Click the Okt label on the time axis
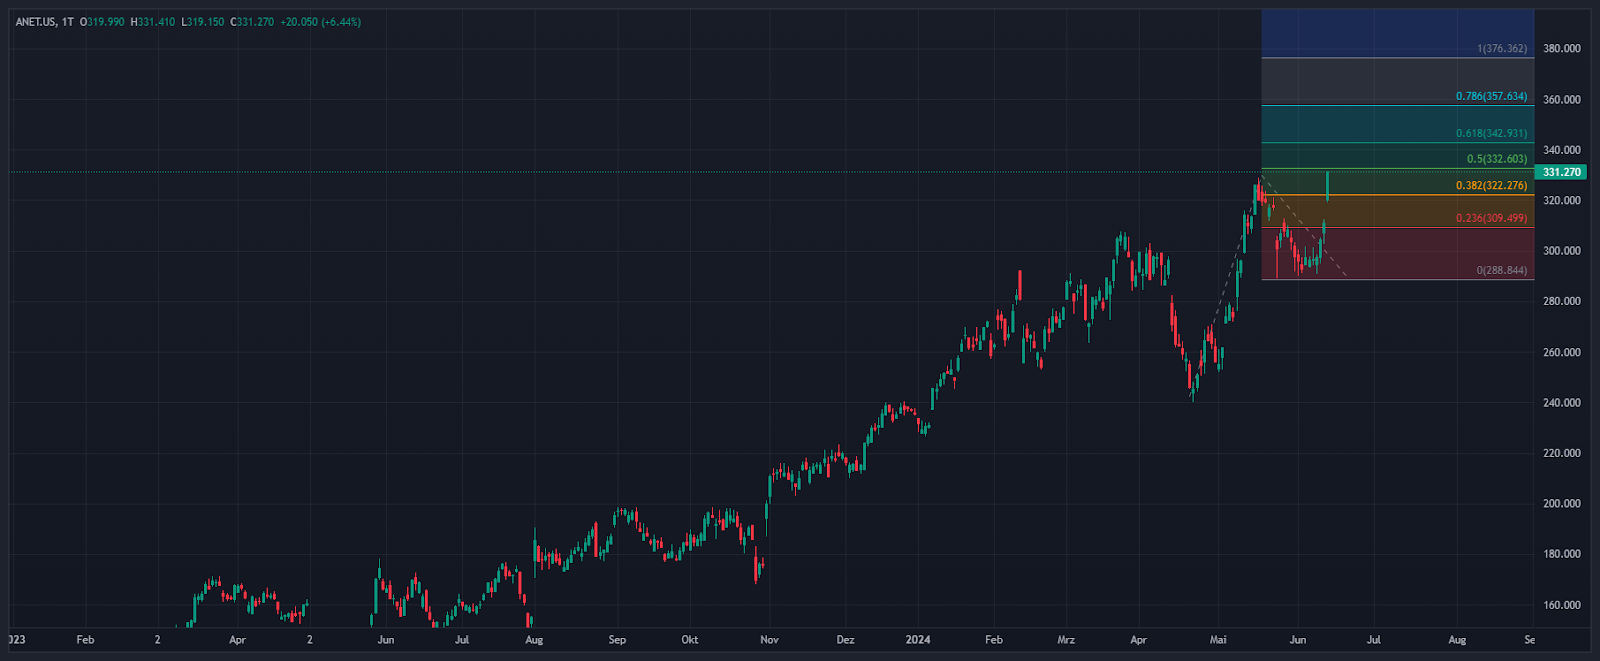Viewport: 1600px width, 661px height. [x=690, y=640]
